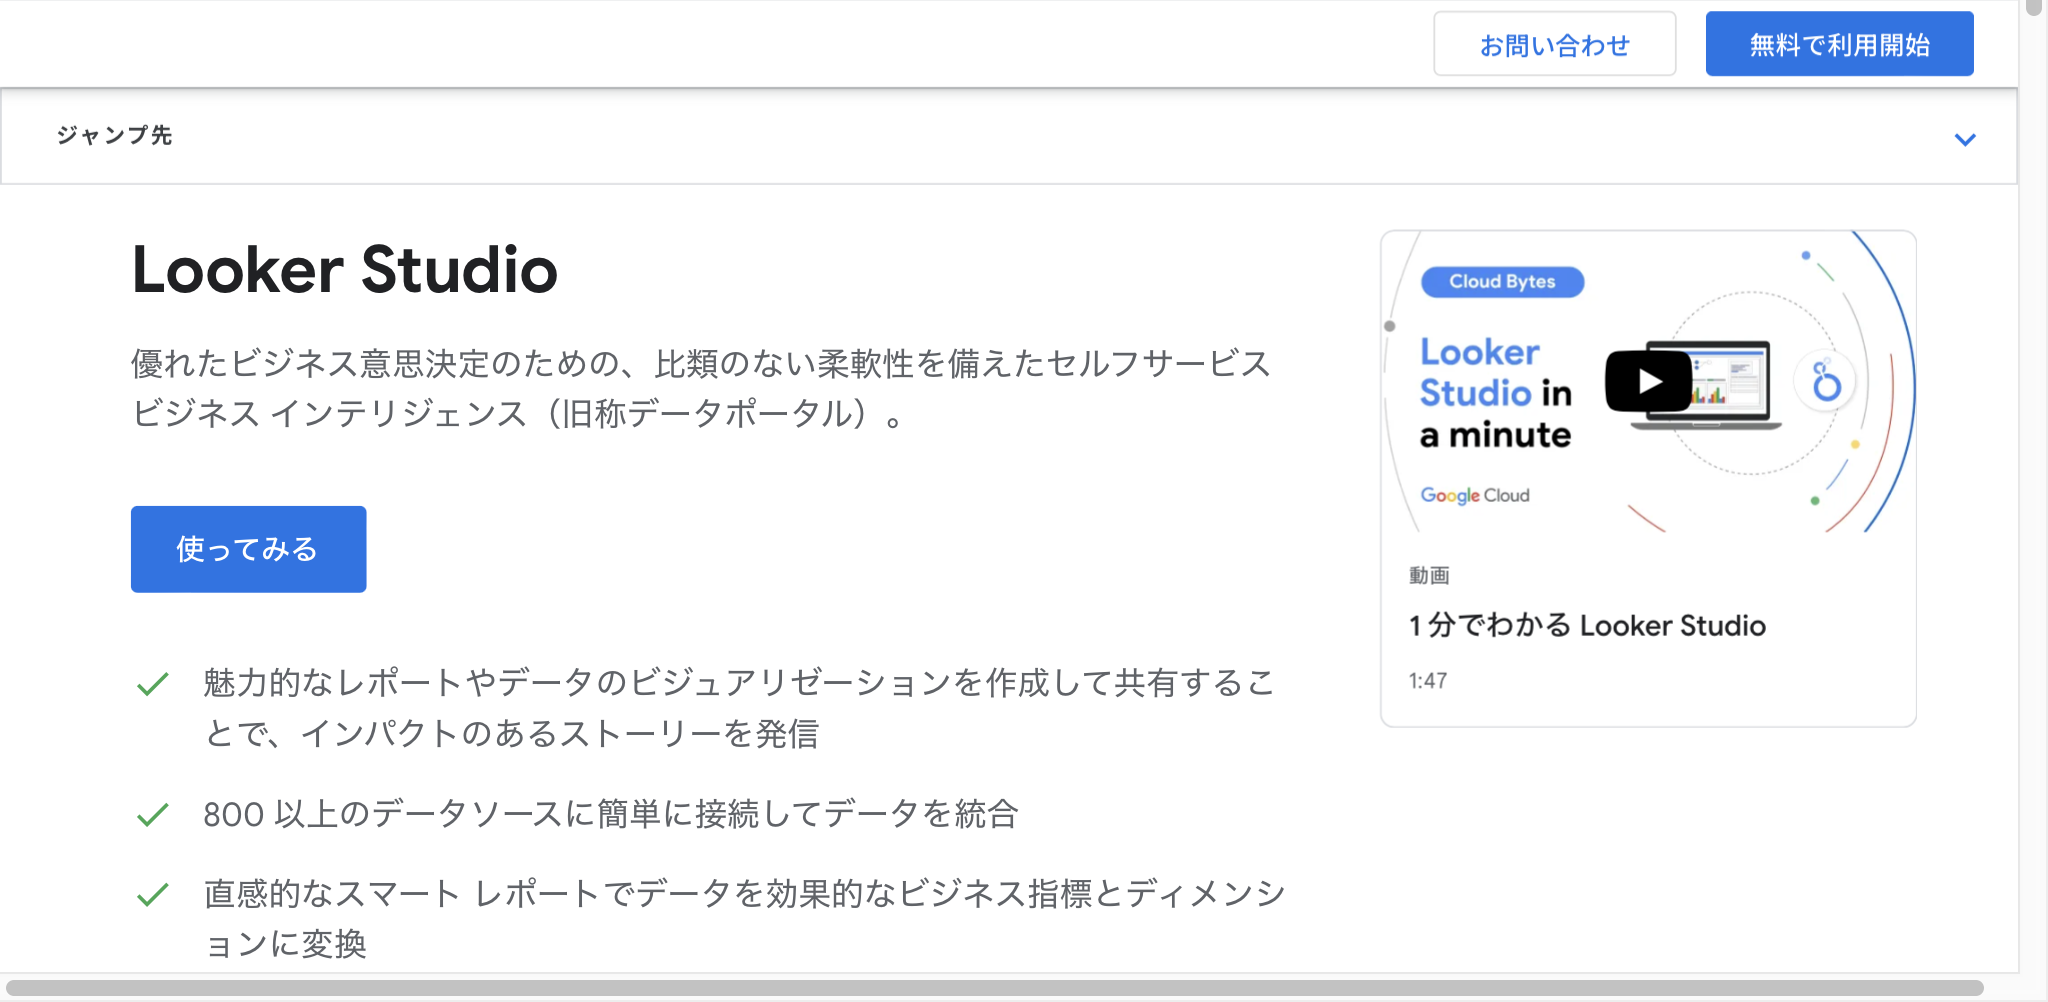Screen dimensions: 2048x1002
Task: Click the Cloud Bytes badge
Action: [1502, 282]
